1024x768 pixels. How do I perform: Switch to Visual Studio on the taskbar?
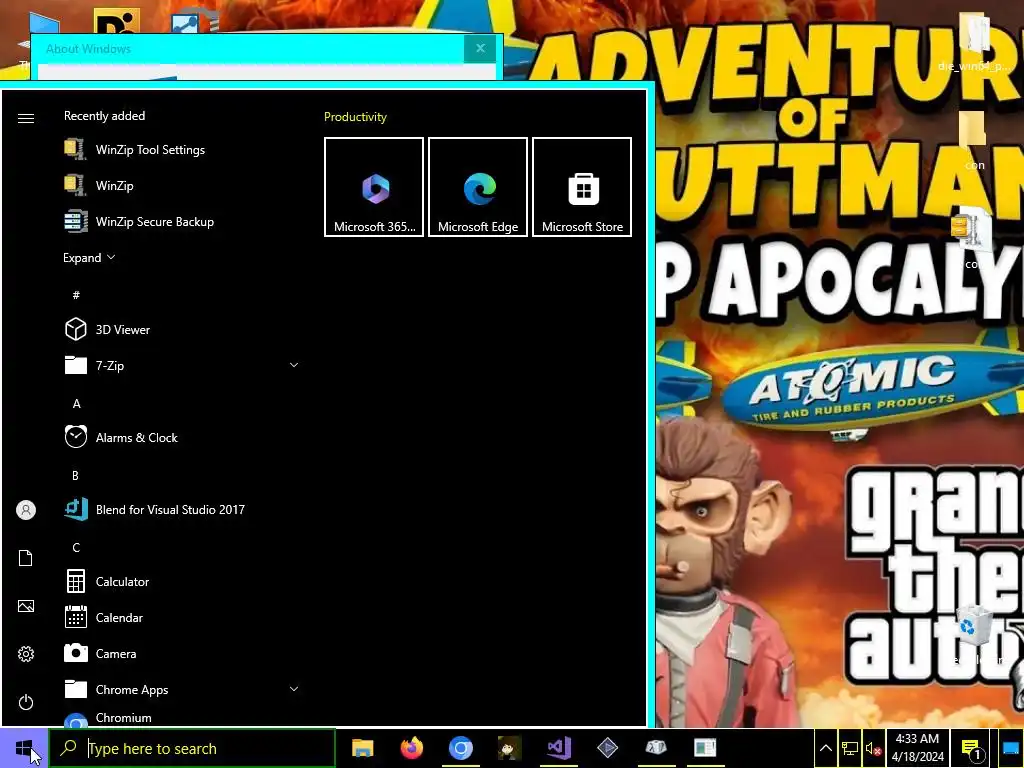click(x=558, y=748)
